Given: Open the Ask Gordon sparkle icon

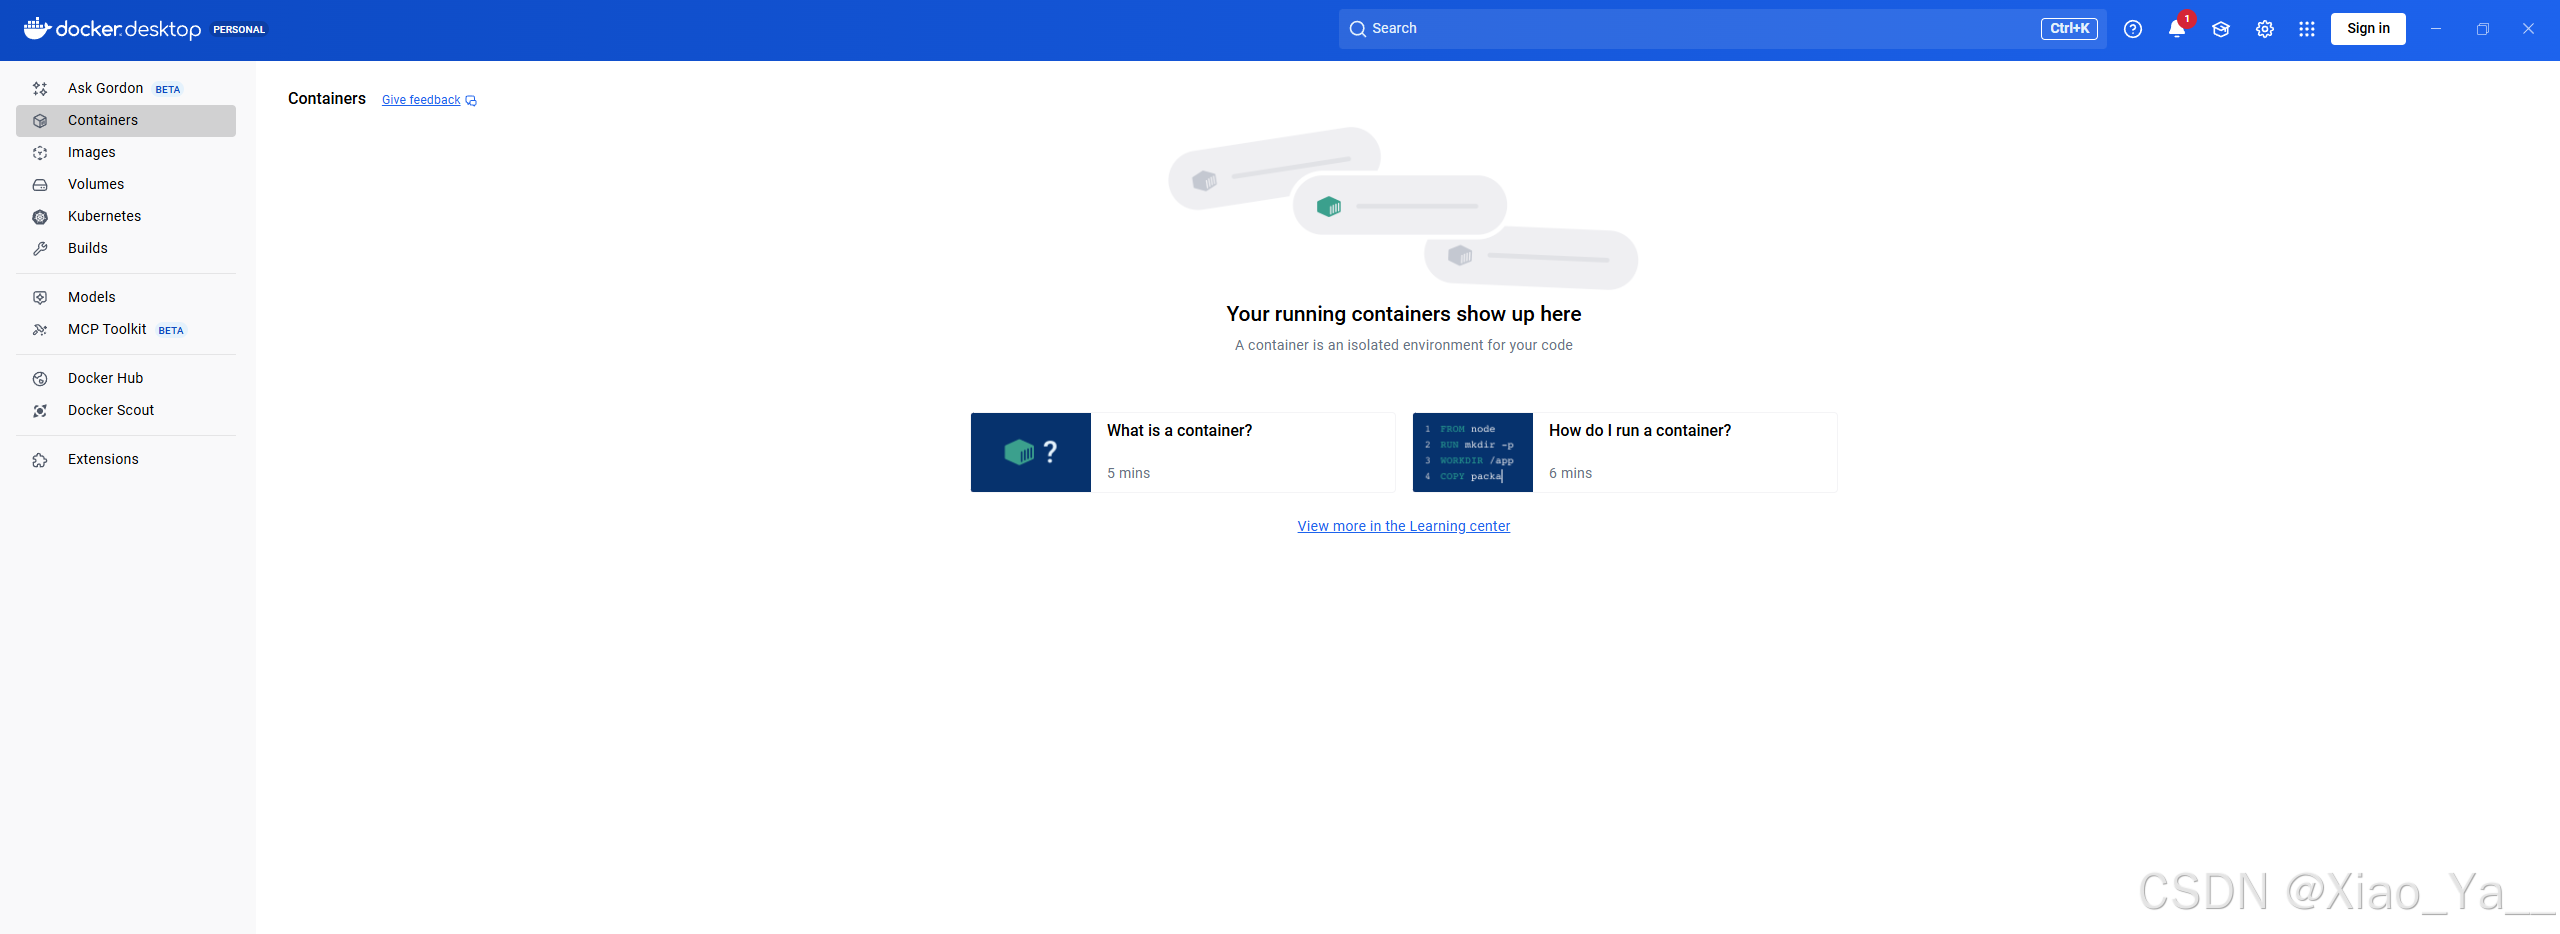Looking at the screenshot, I should click(40, 89).
